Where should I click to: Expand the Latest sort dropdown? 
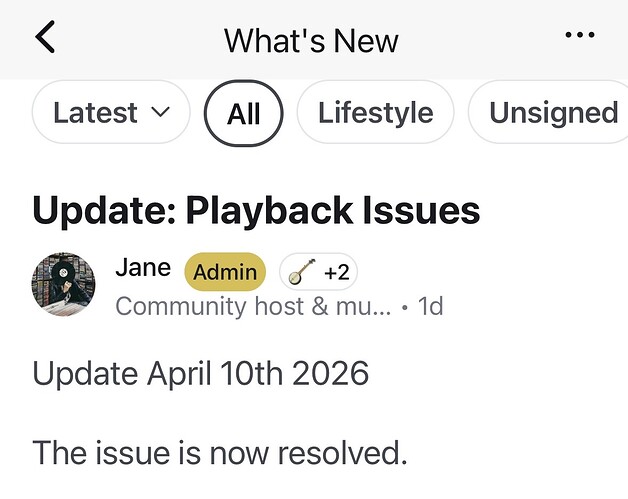point(111,113)
